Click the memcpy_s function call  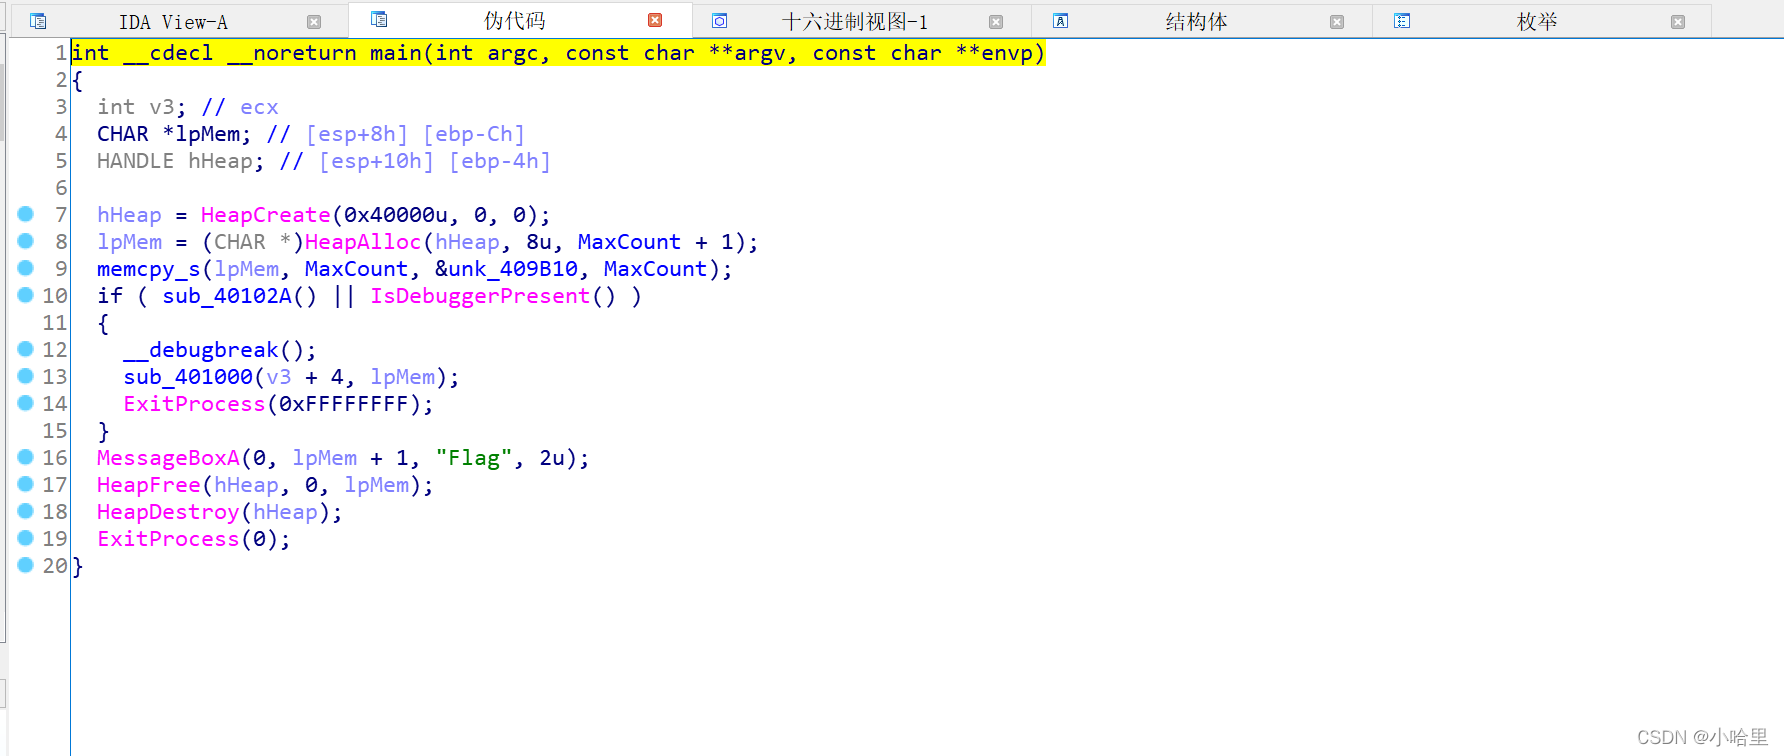(x=149, y=269)
